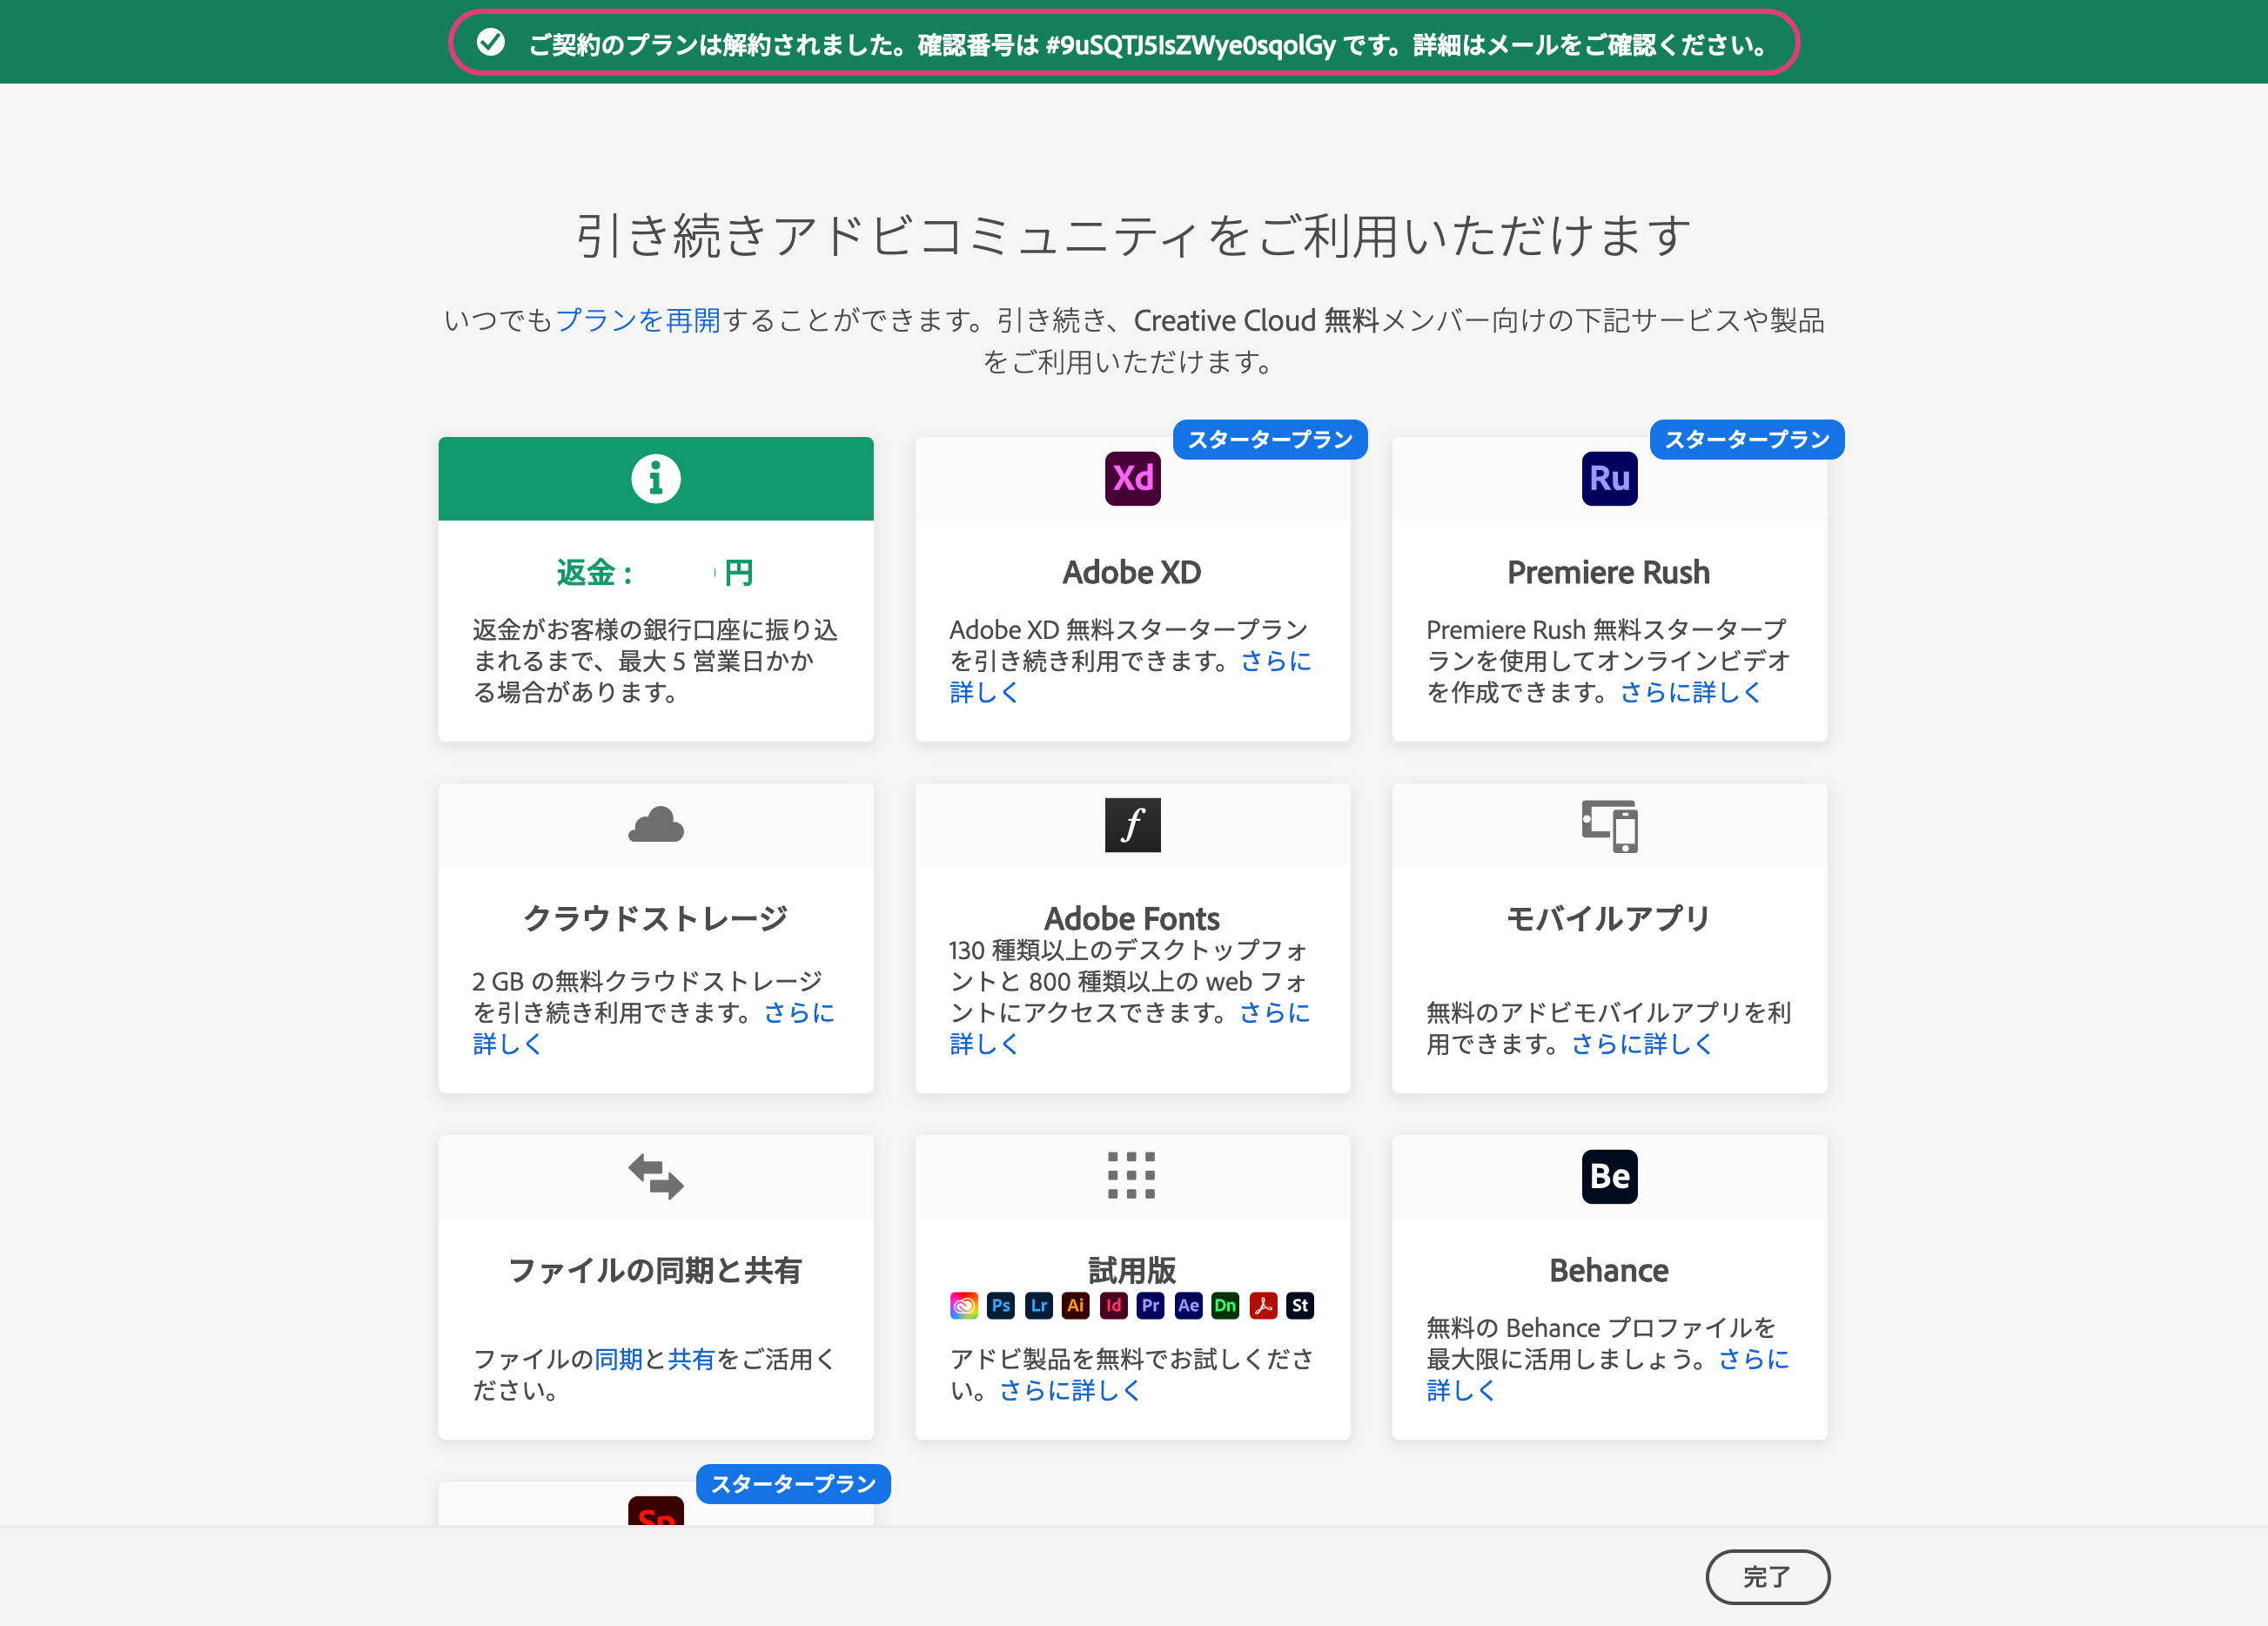The width and height of the screenshot is (2268, 1626).
Task: Open trial 試用版 さらに詳しく link
Action: 1069,1390
